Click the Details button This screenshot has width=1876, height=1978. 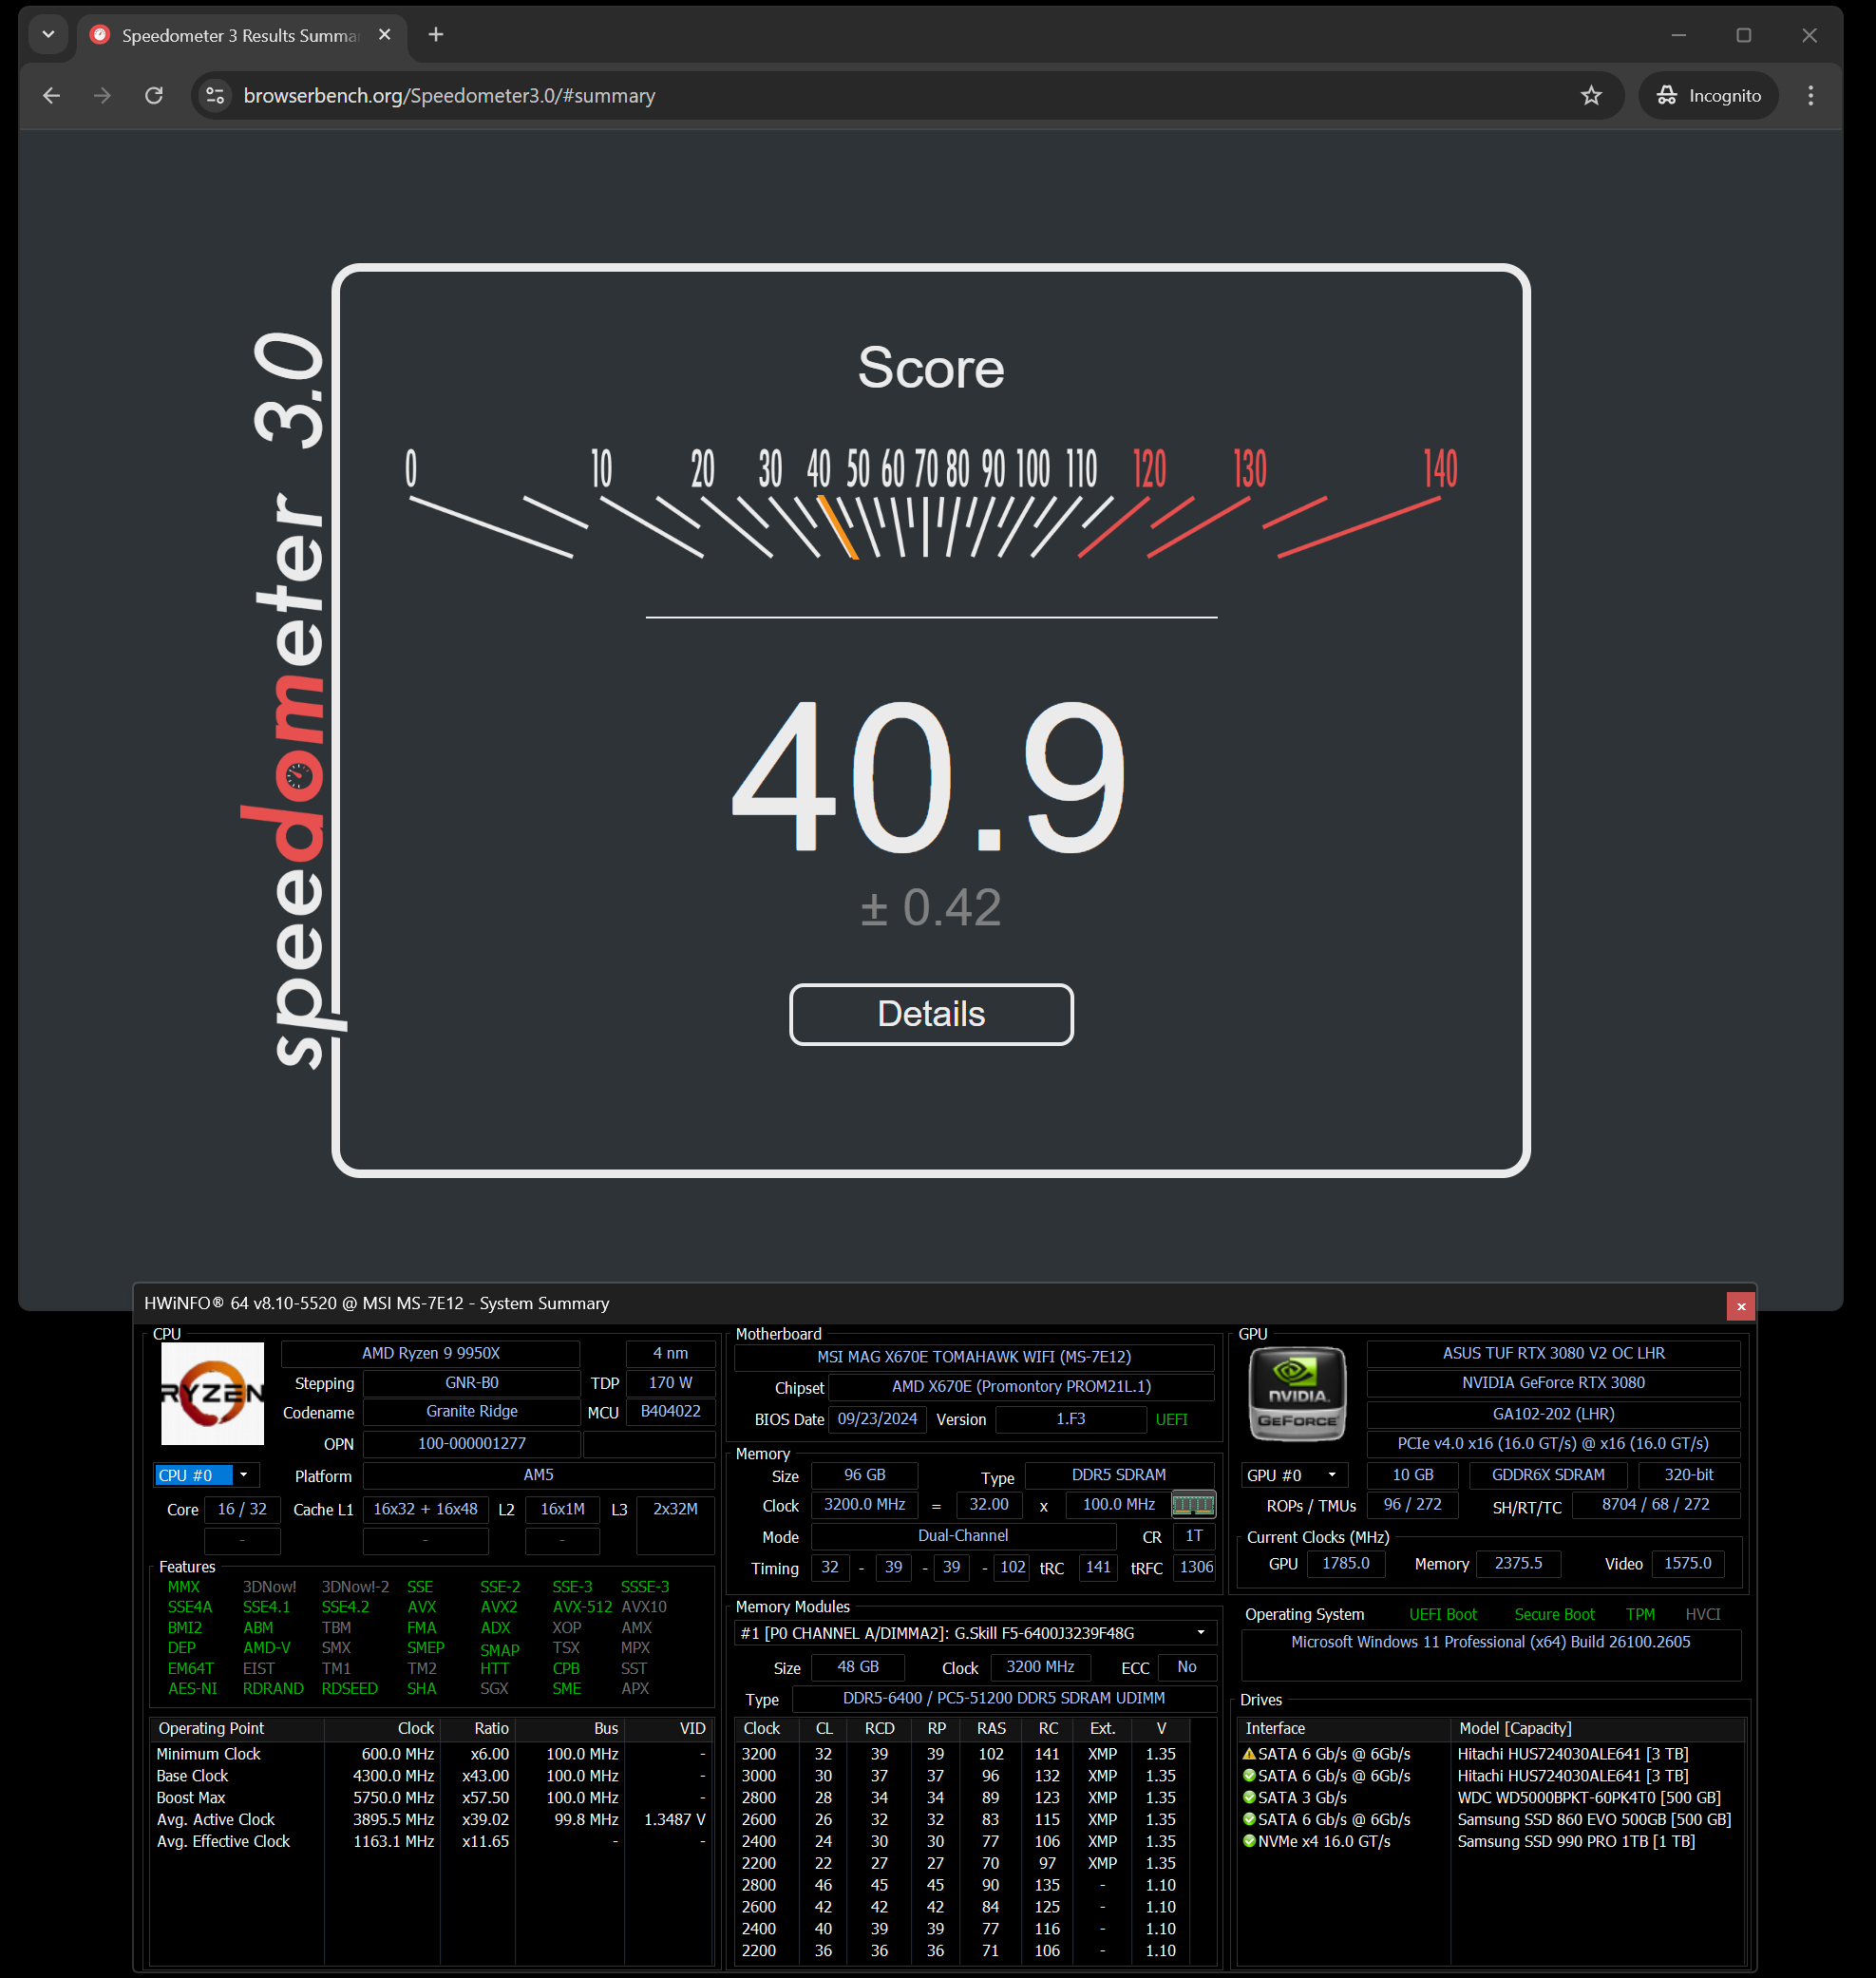tap(931, 1014)
